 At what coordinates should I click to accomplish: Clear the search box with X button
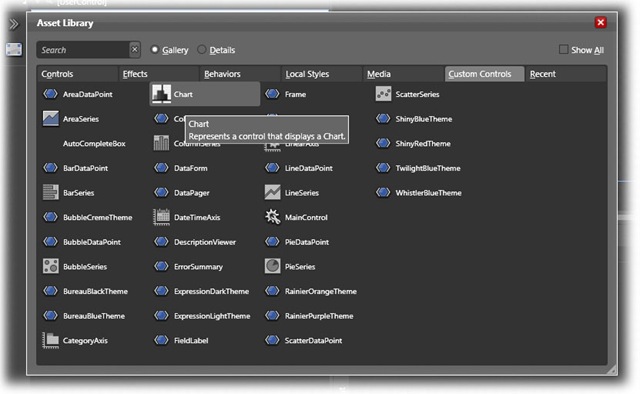click(135, 50)
